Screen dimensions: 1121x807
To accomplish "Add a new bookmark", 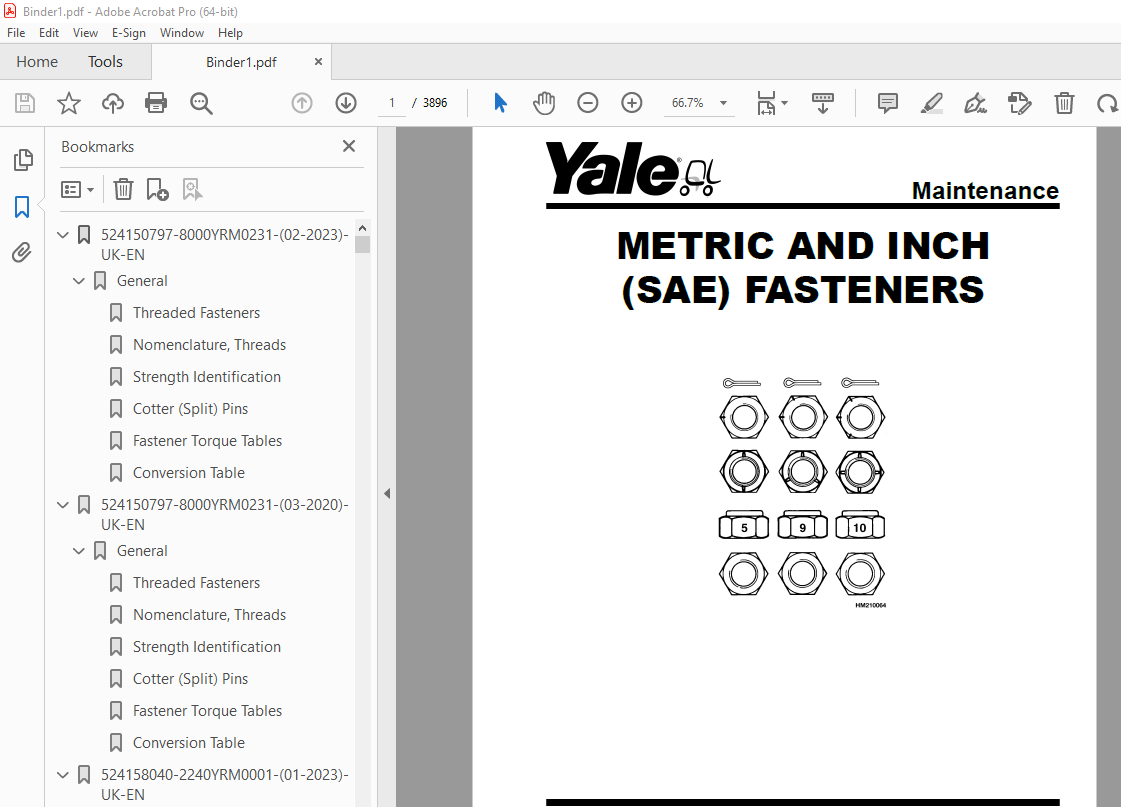I will (157, 189).
